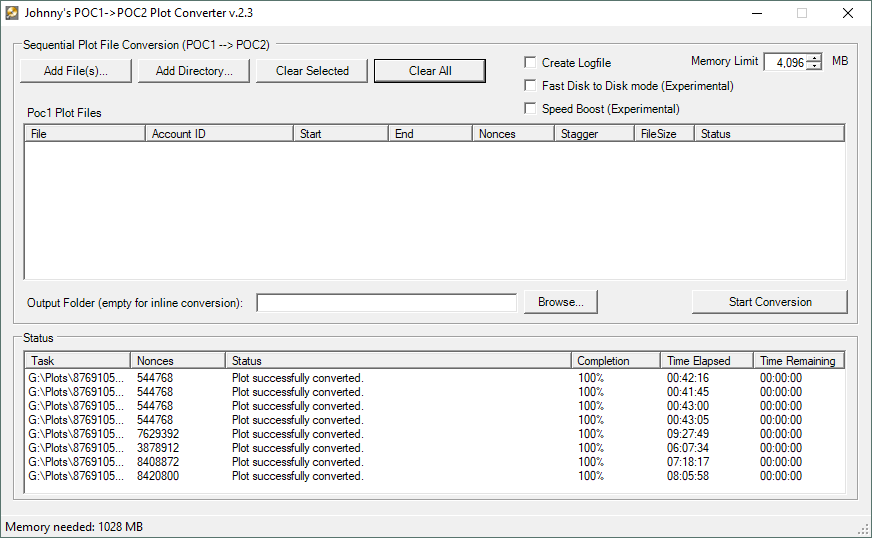
Task: Increase Memory Limit with up arrow
Action: pos(814,58)
